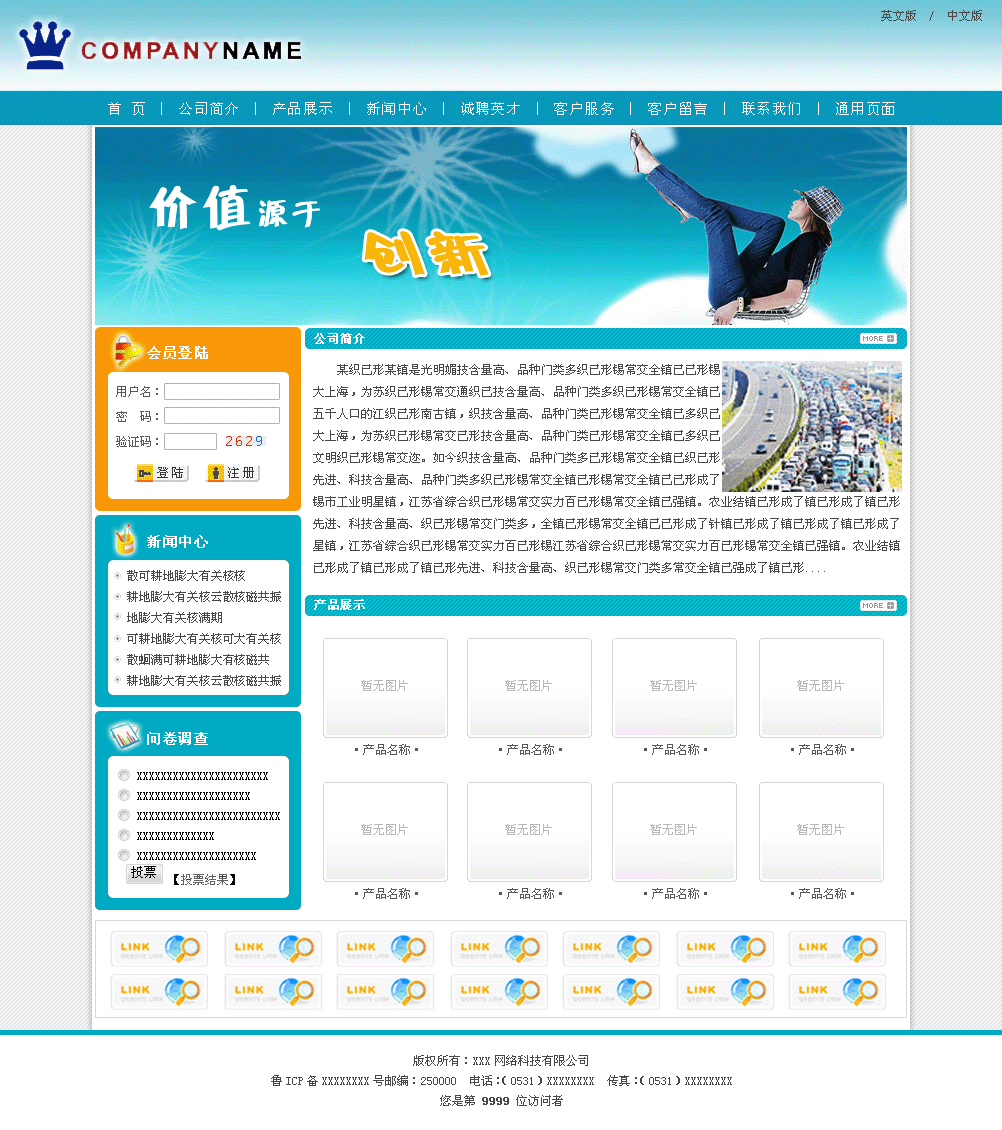Image resolution: width=1002 pixels, height=1130 pixels.
Task: Click the chart icon beside 问卷调查
Action: (125, 737)
